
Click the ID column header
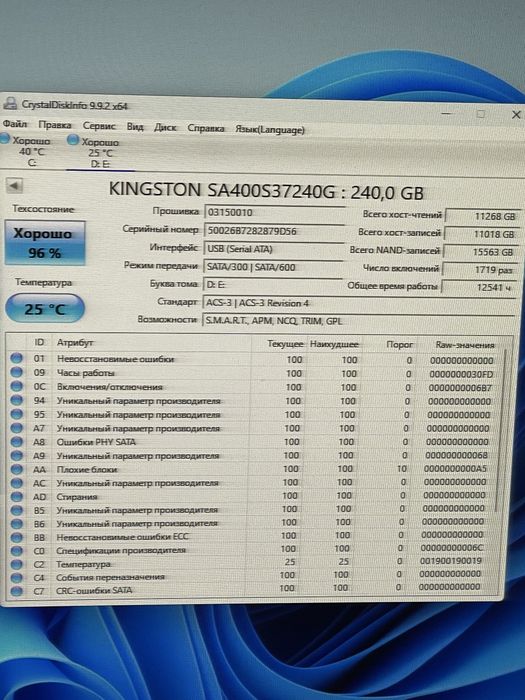coord(39,342)
